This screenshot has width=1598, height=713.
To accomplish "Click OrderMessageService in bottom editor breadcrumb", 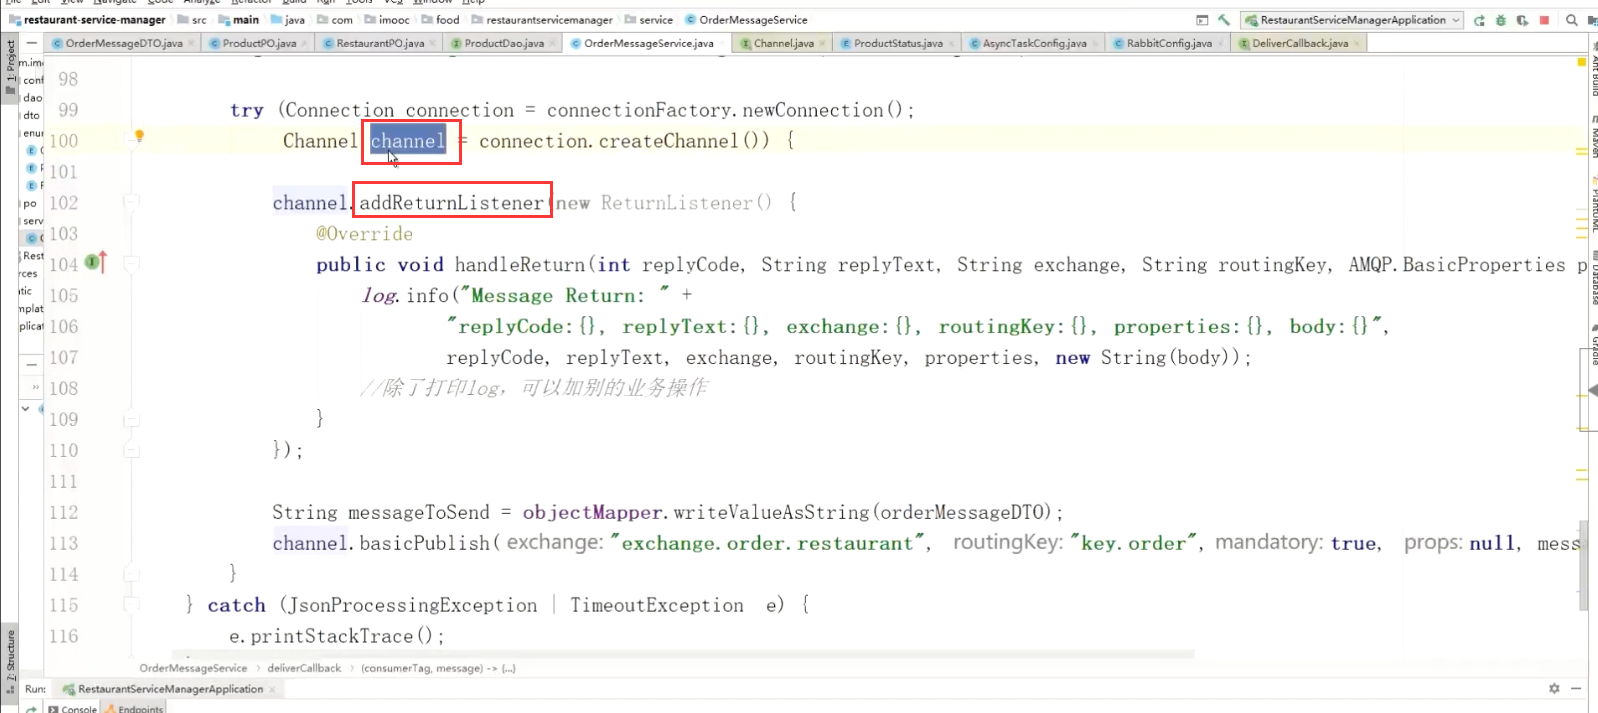I will coord(193,668).
